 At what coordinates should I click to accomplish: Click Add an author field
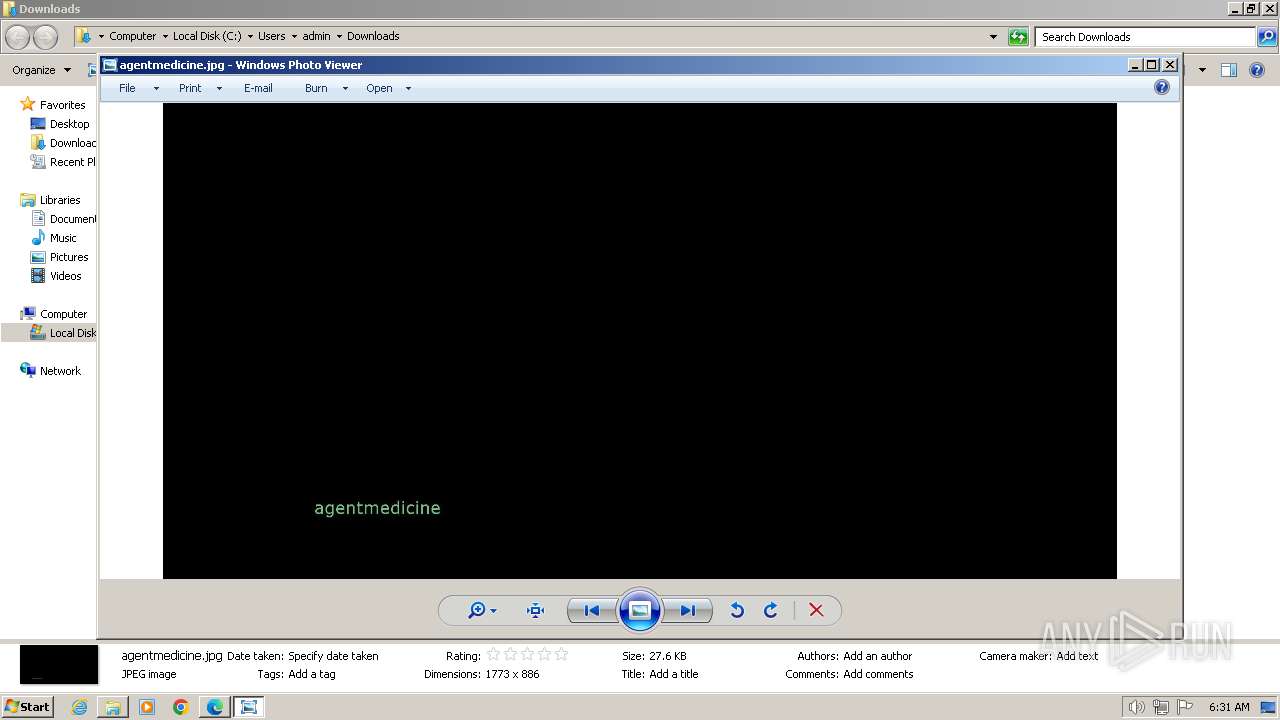click(877, 656)
